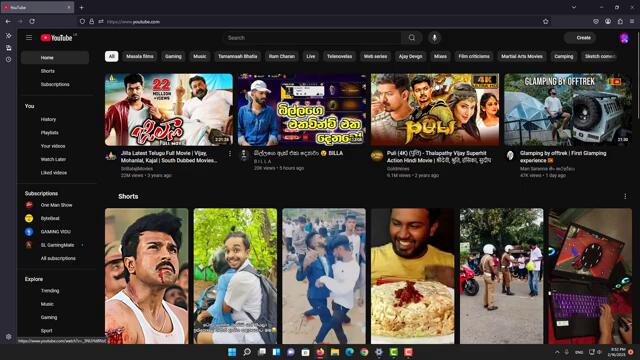Viewport: 640px width, 360px height.
Task: Click the YouTube search field
Action: [312, 38]
